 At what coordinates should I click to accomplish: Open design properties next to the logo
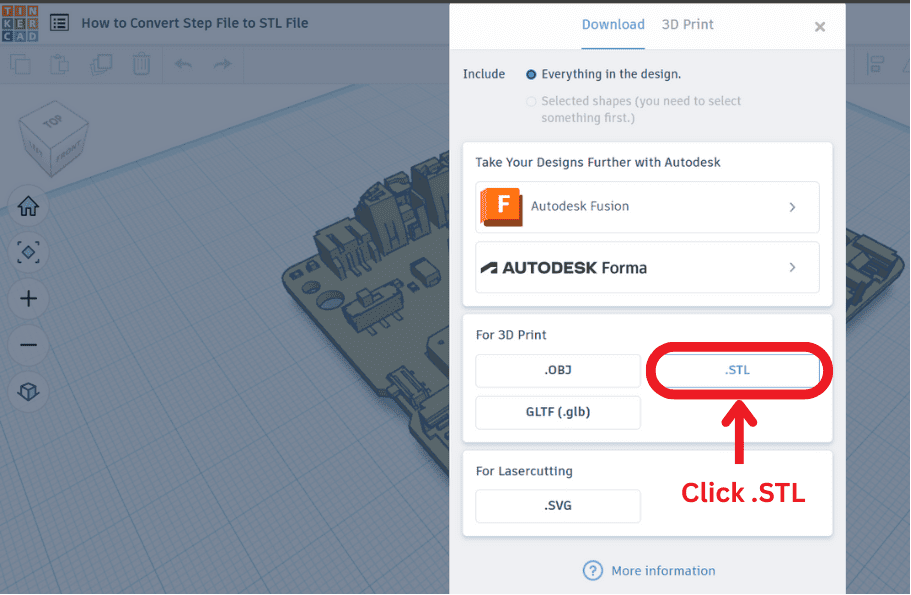tap(58, 22)
